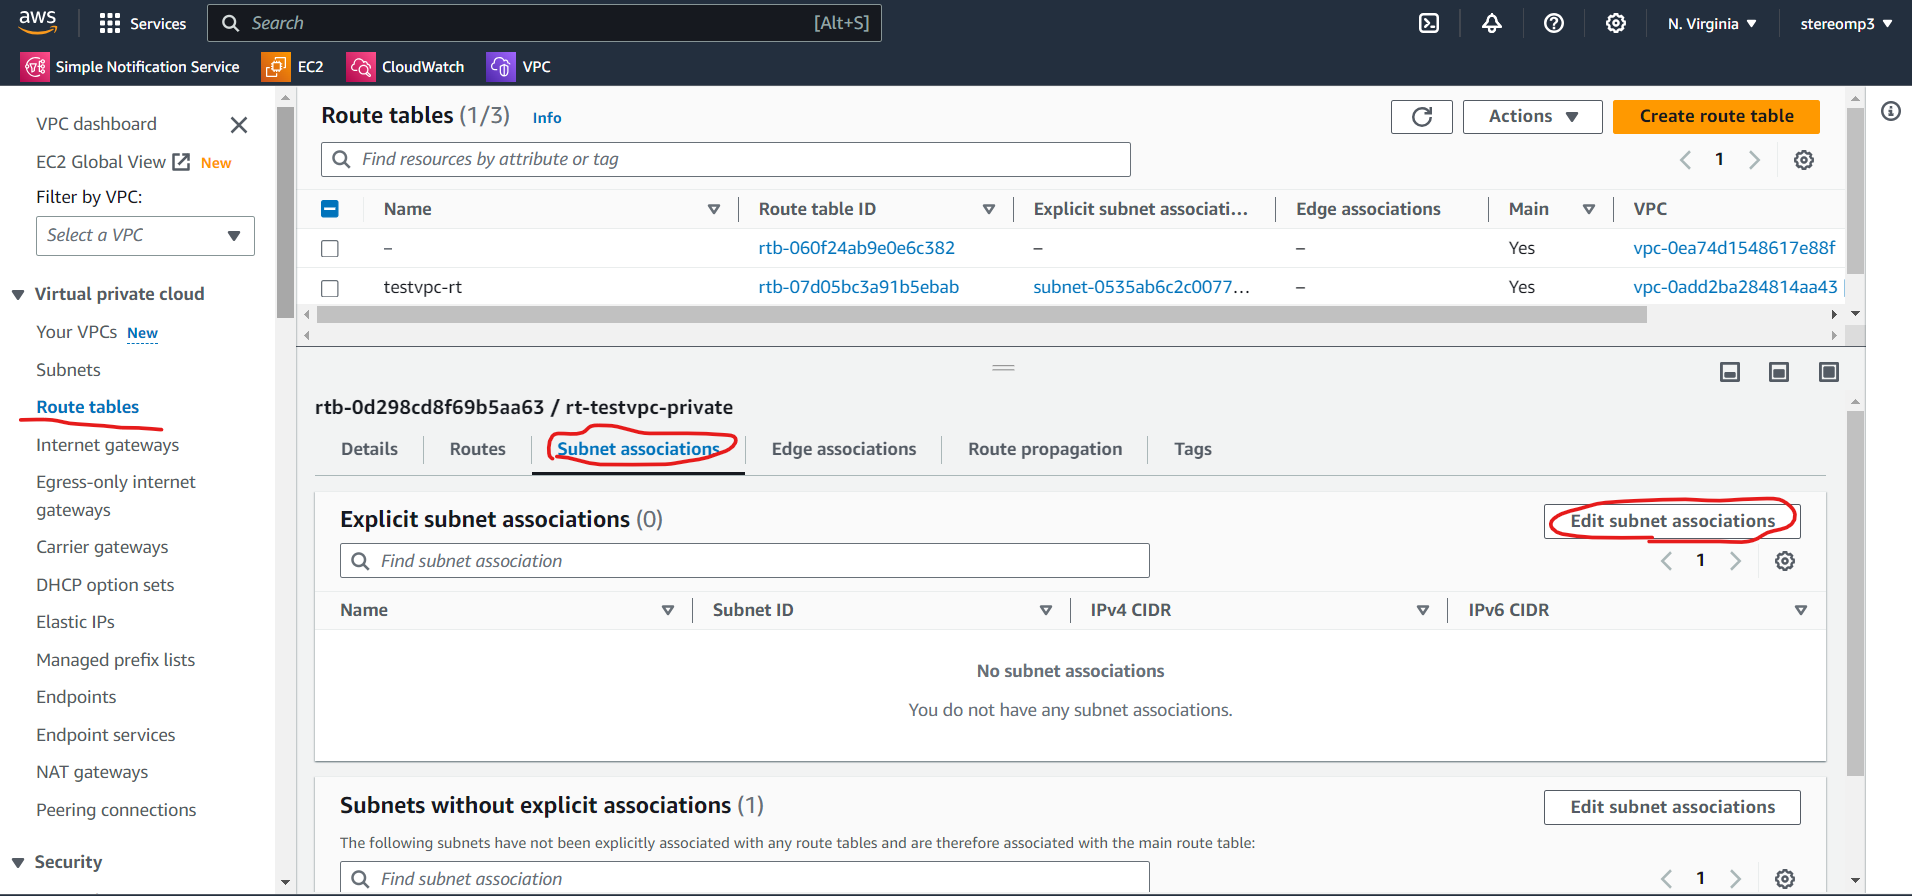Click the Create route table button
Image resolution: width=1912 pixels, height=896 pixels.
pyautogui.click(x=1716, y=117)
